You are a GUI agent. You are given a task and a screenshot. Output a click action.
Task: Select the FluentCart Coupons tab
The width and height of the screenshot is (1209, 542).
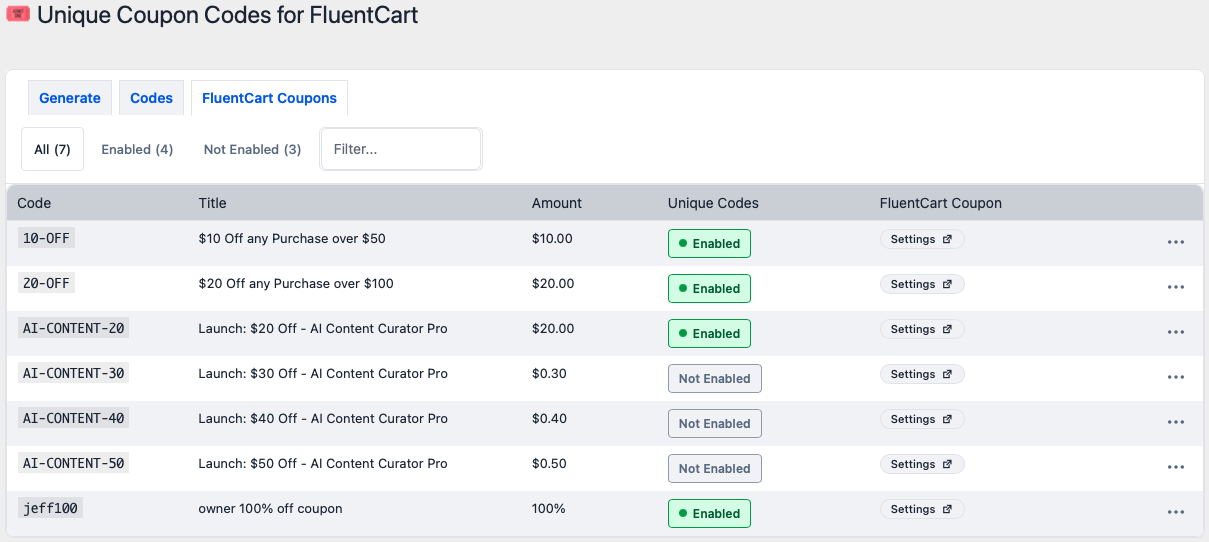click(x=270, y=98)
